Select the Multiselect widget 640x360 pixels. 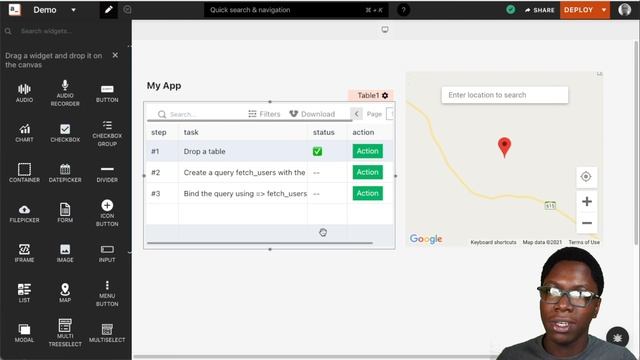[x=107, y=333]
